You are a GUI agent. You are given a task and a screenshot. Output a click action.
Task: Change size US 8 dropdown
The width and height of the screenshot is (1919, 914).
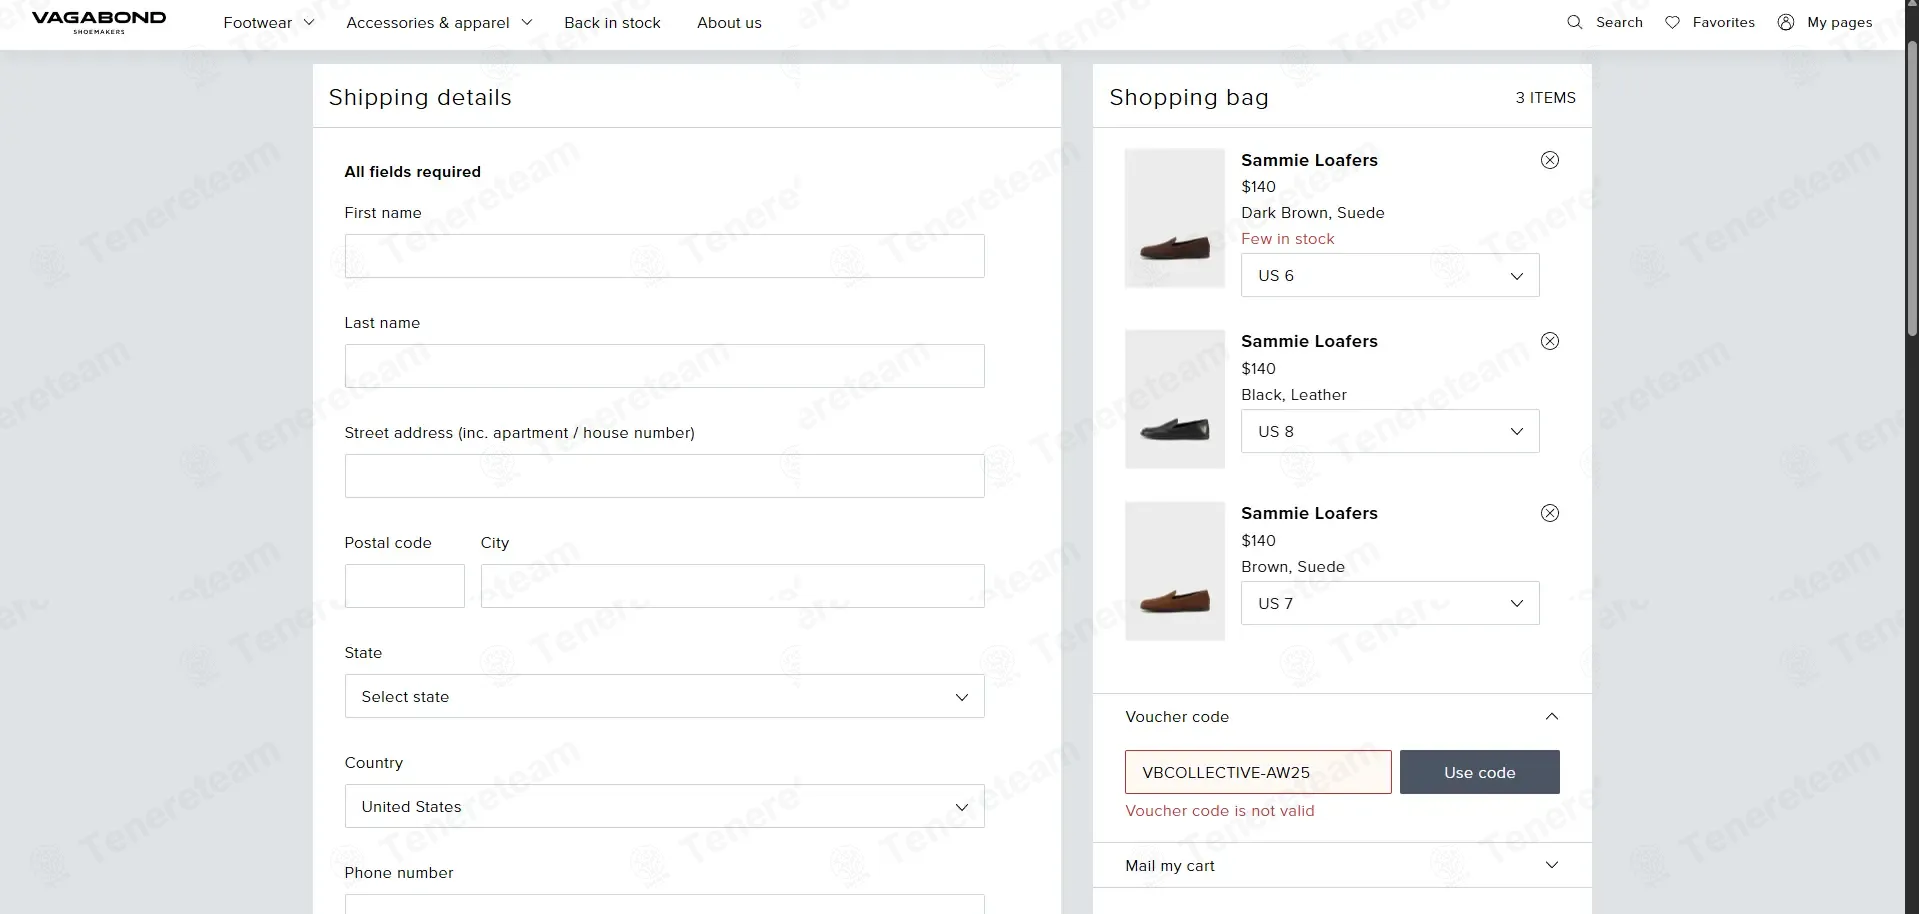coord(1390,431)
